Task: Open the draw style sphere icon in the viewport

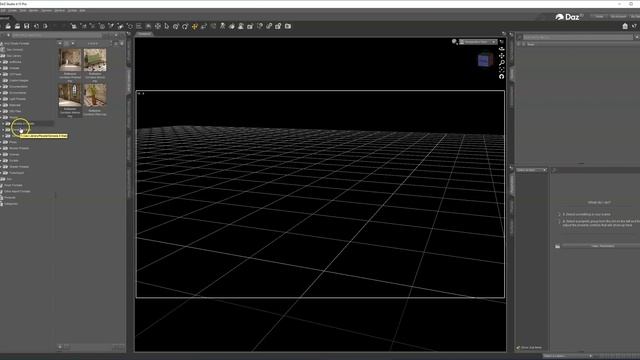Action: point(454,42)
